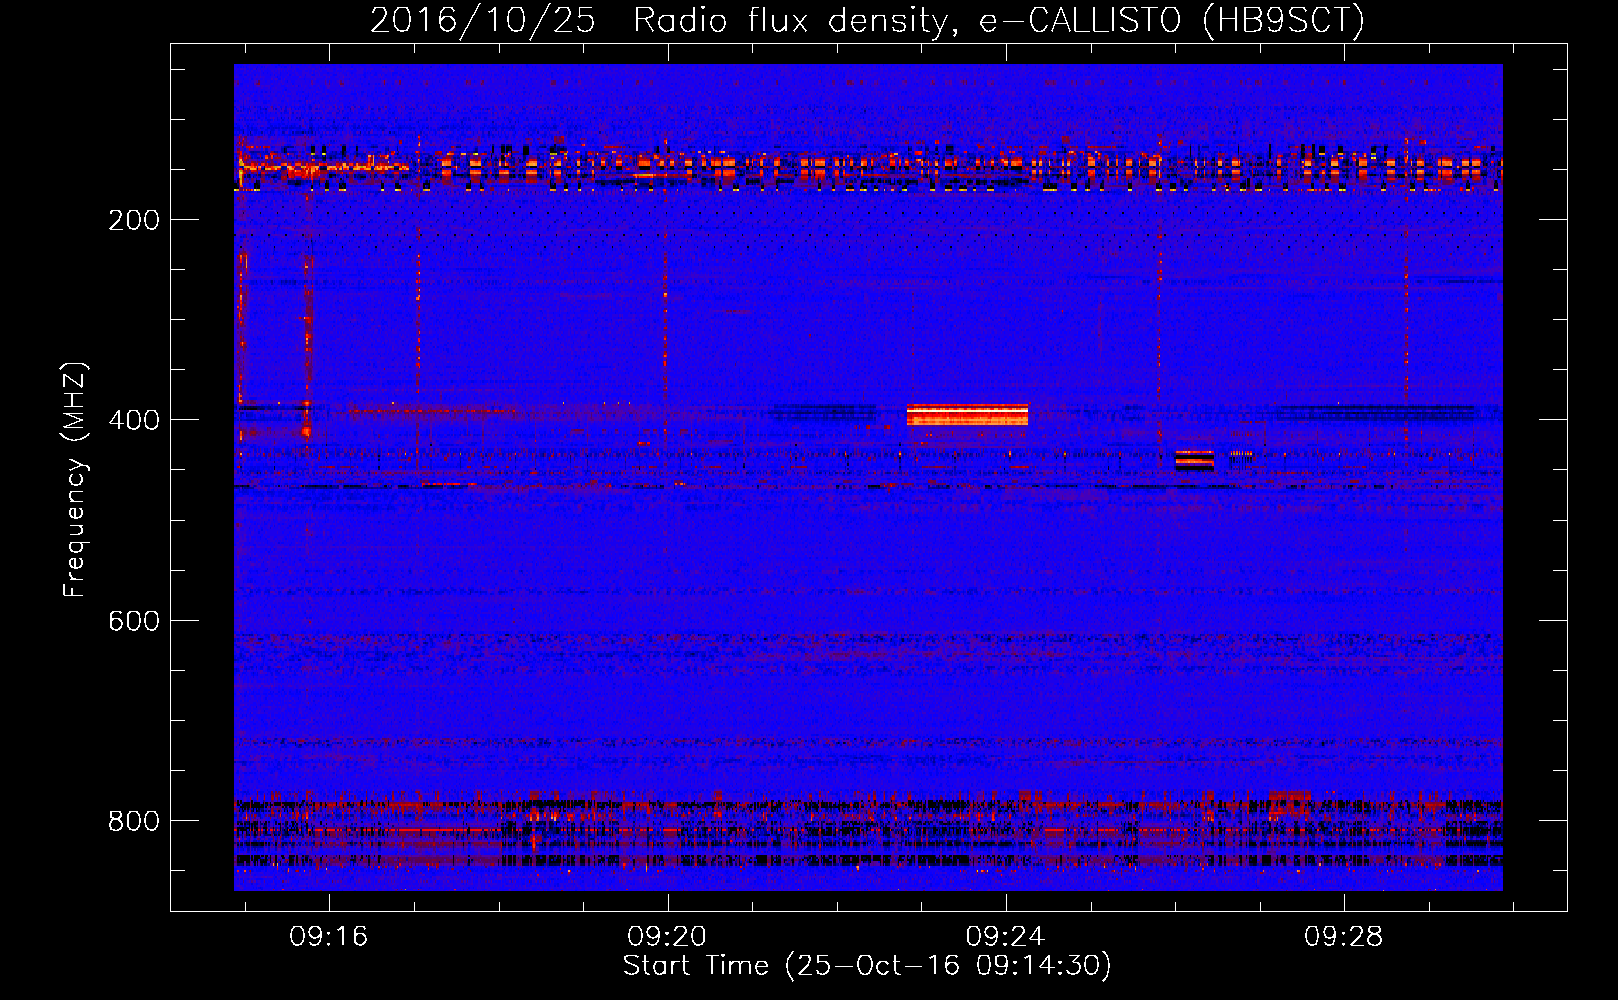Click the 200 frequency tick label
Image resolution: width=1618 pixels, height=1000 pixels.
click(134, 220)
